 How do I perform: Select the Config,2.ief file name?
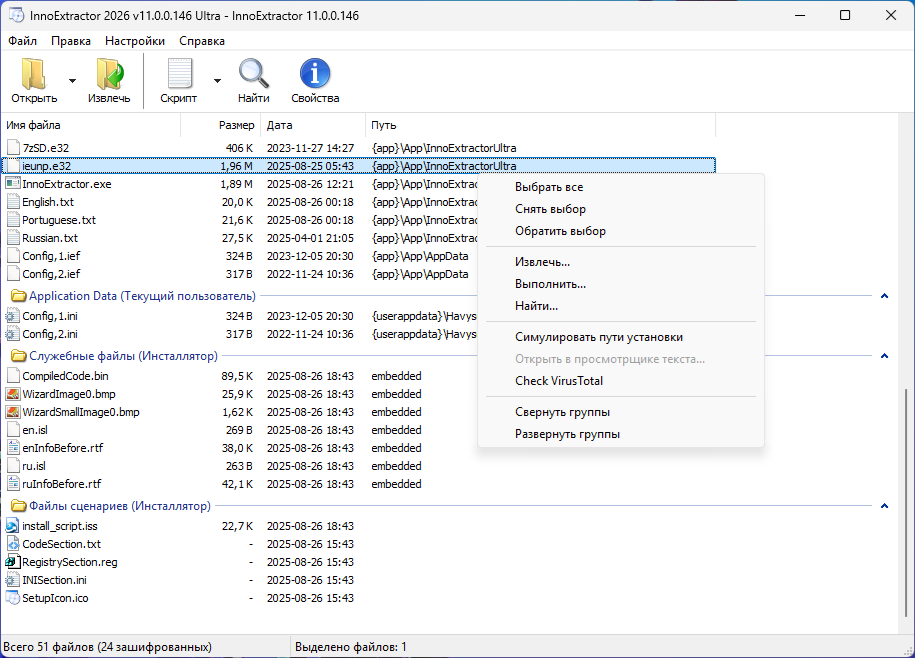coord(51,274)
